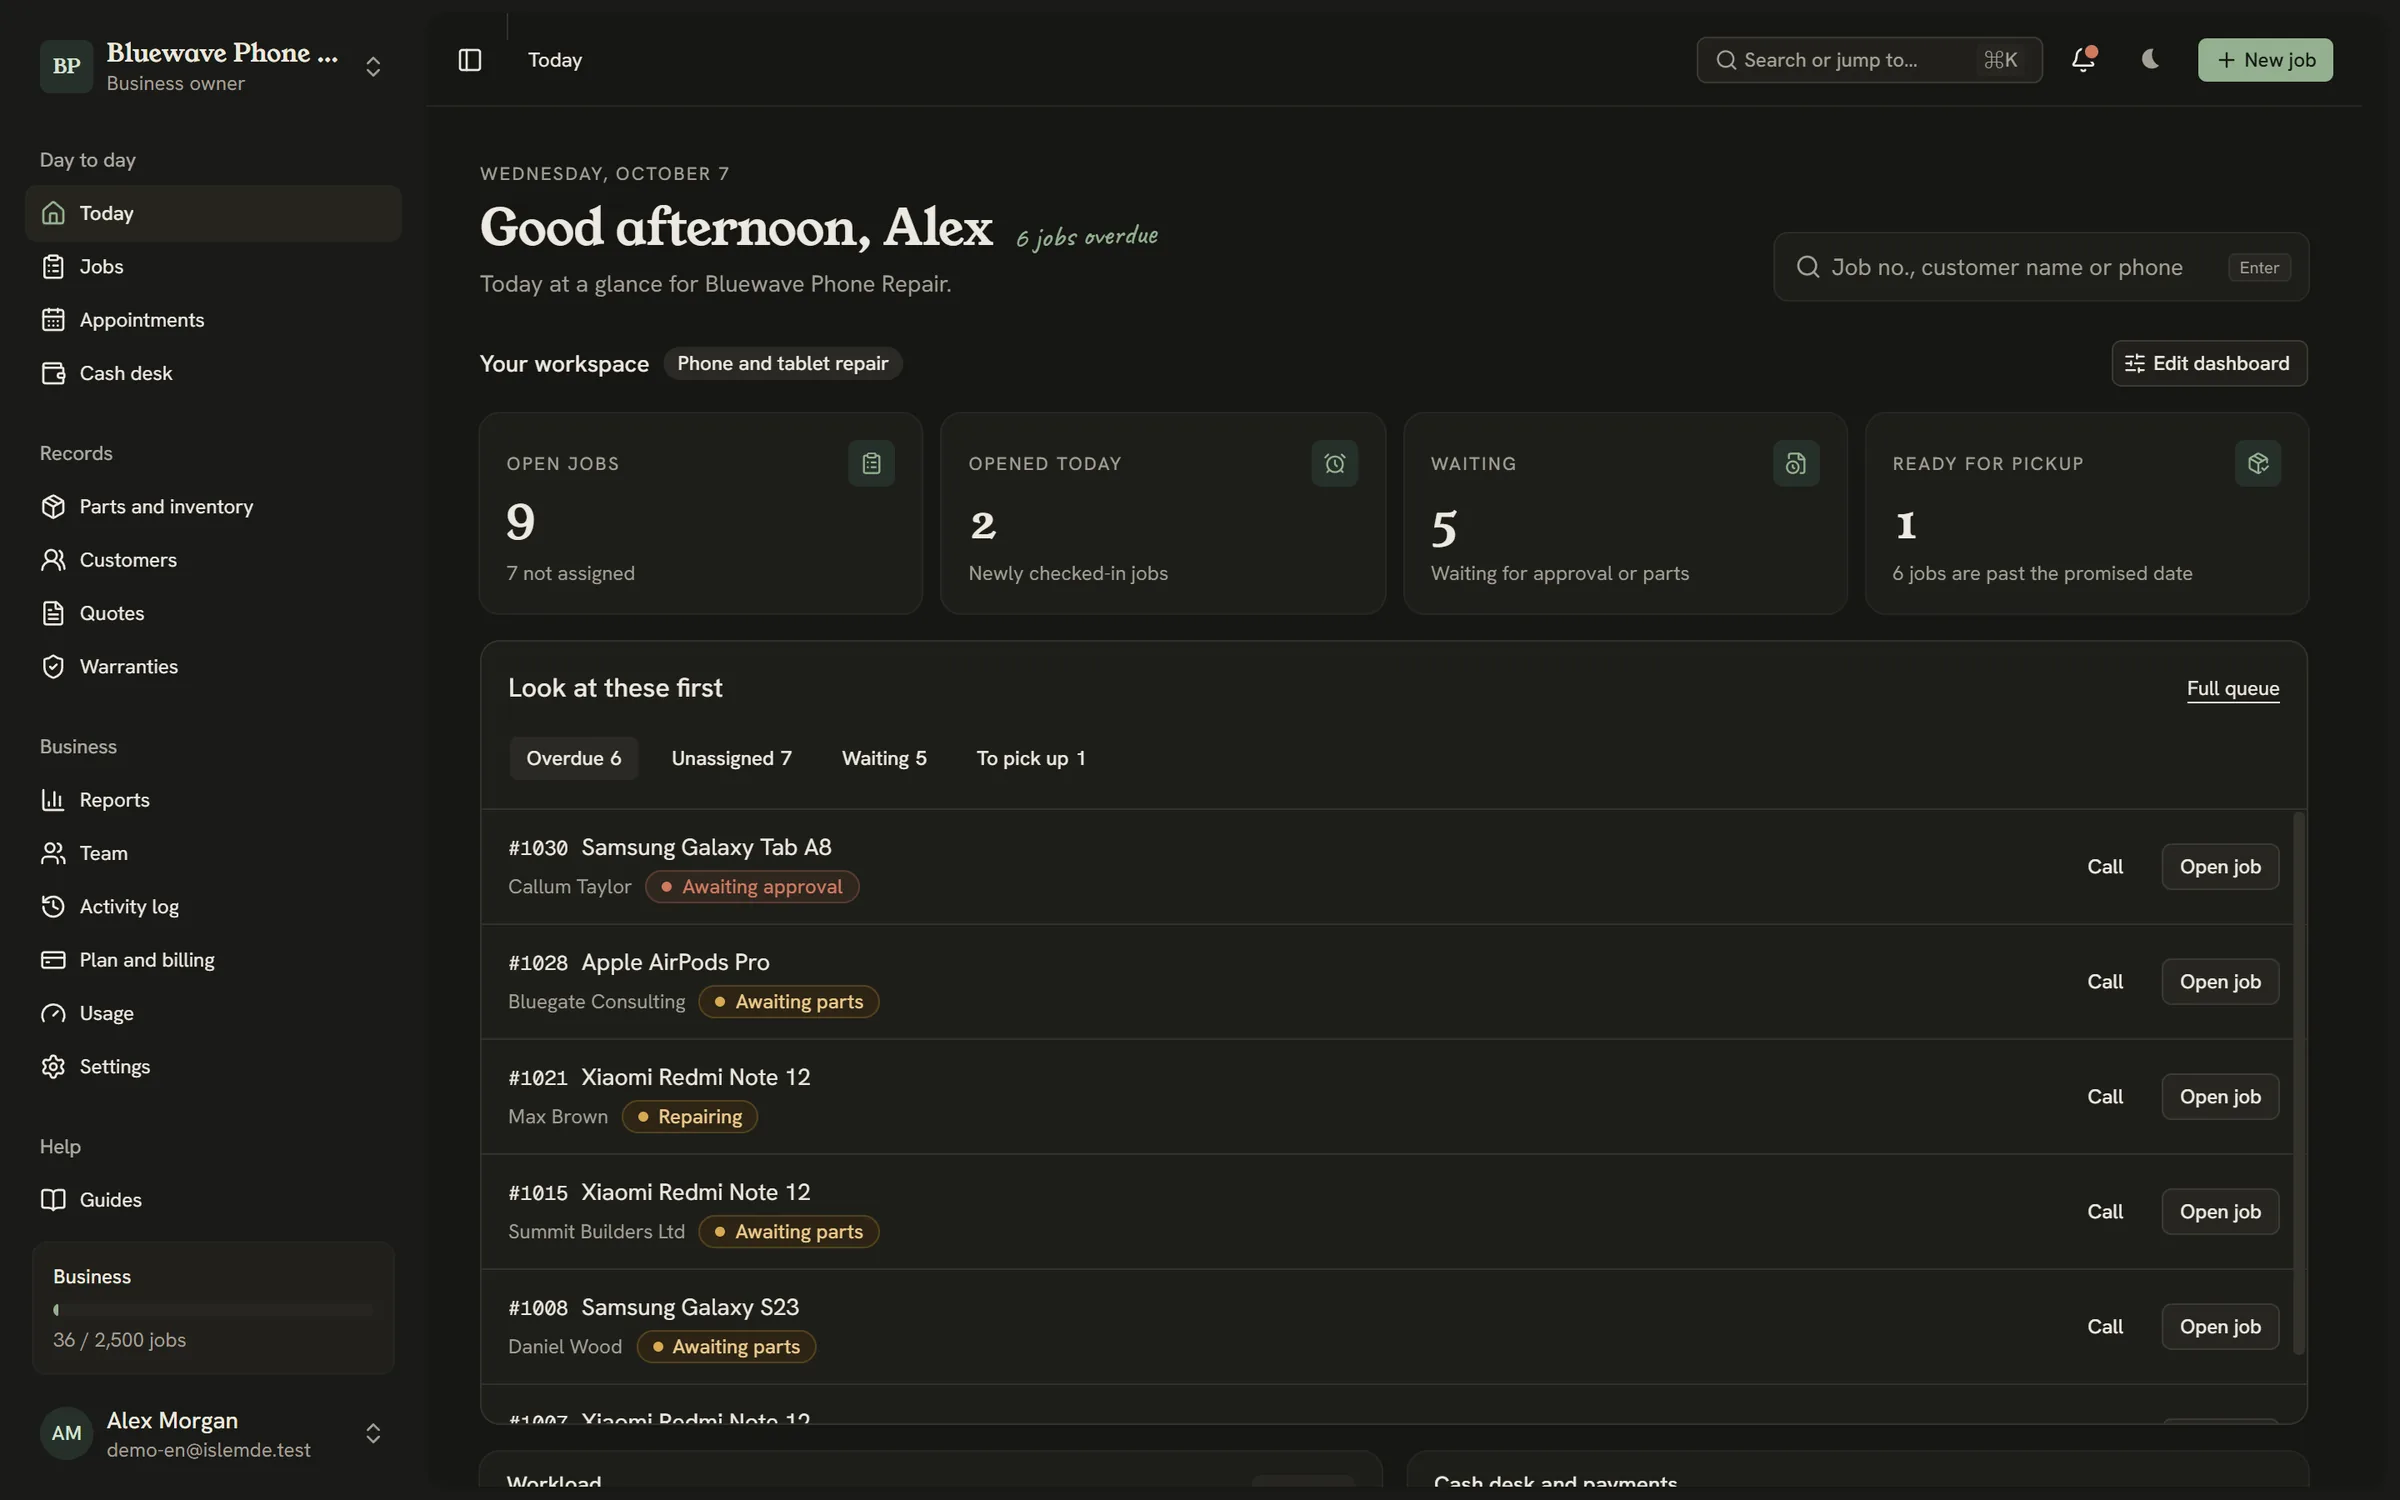Open Cash desk wallet icon
Screen dimensions: 2400x1500
(53, 373)
